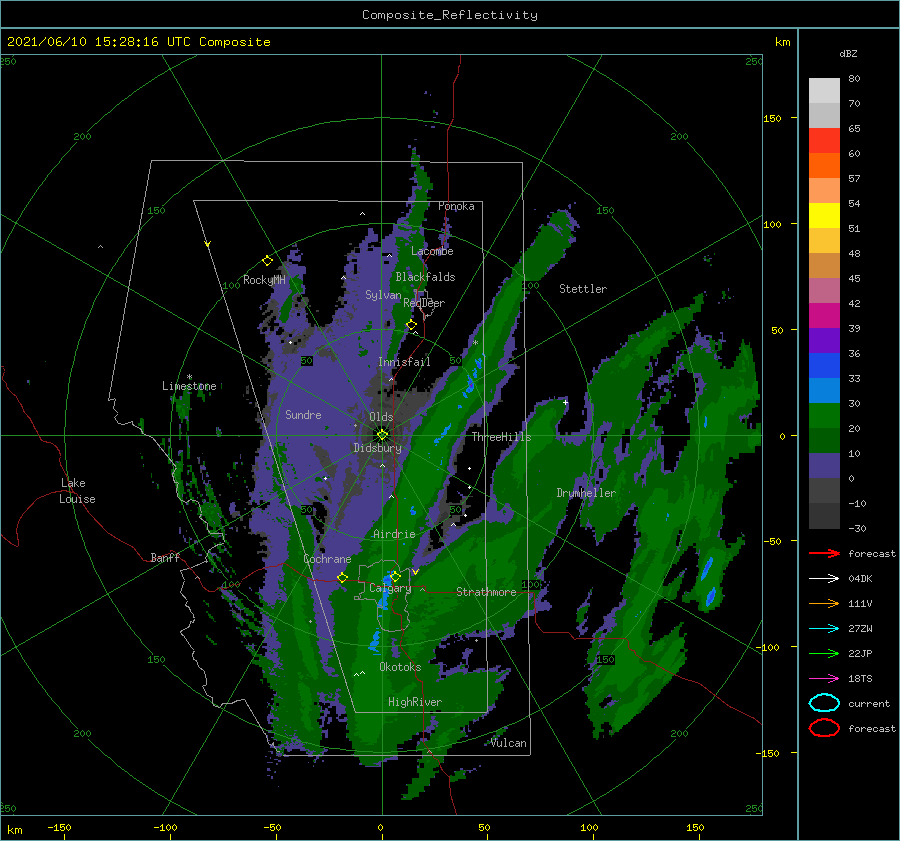
Task: Click the Strathmore city label
Action: click(486, 592)
